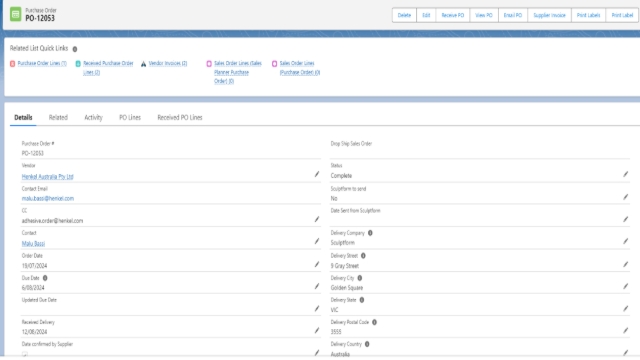Viewport: 640px width, 360px height.
Task: Open Sales Order Lines (Sales Planner Purchase Order) link
Action: point(238,72)
